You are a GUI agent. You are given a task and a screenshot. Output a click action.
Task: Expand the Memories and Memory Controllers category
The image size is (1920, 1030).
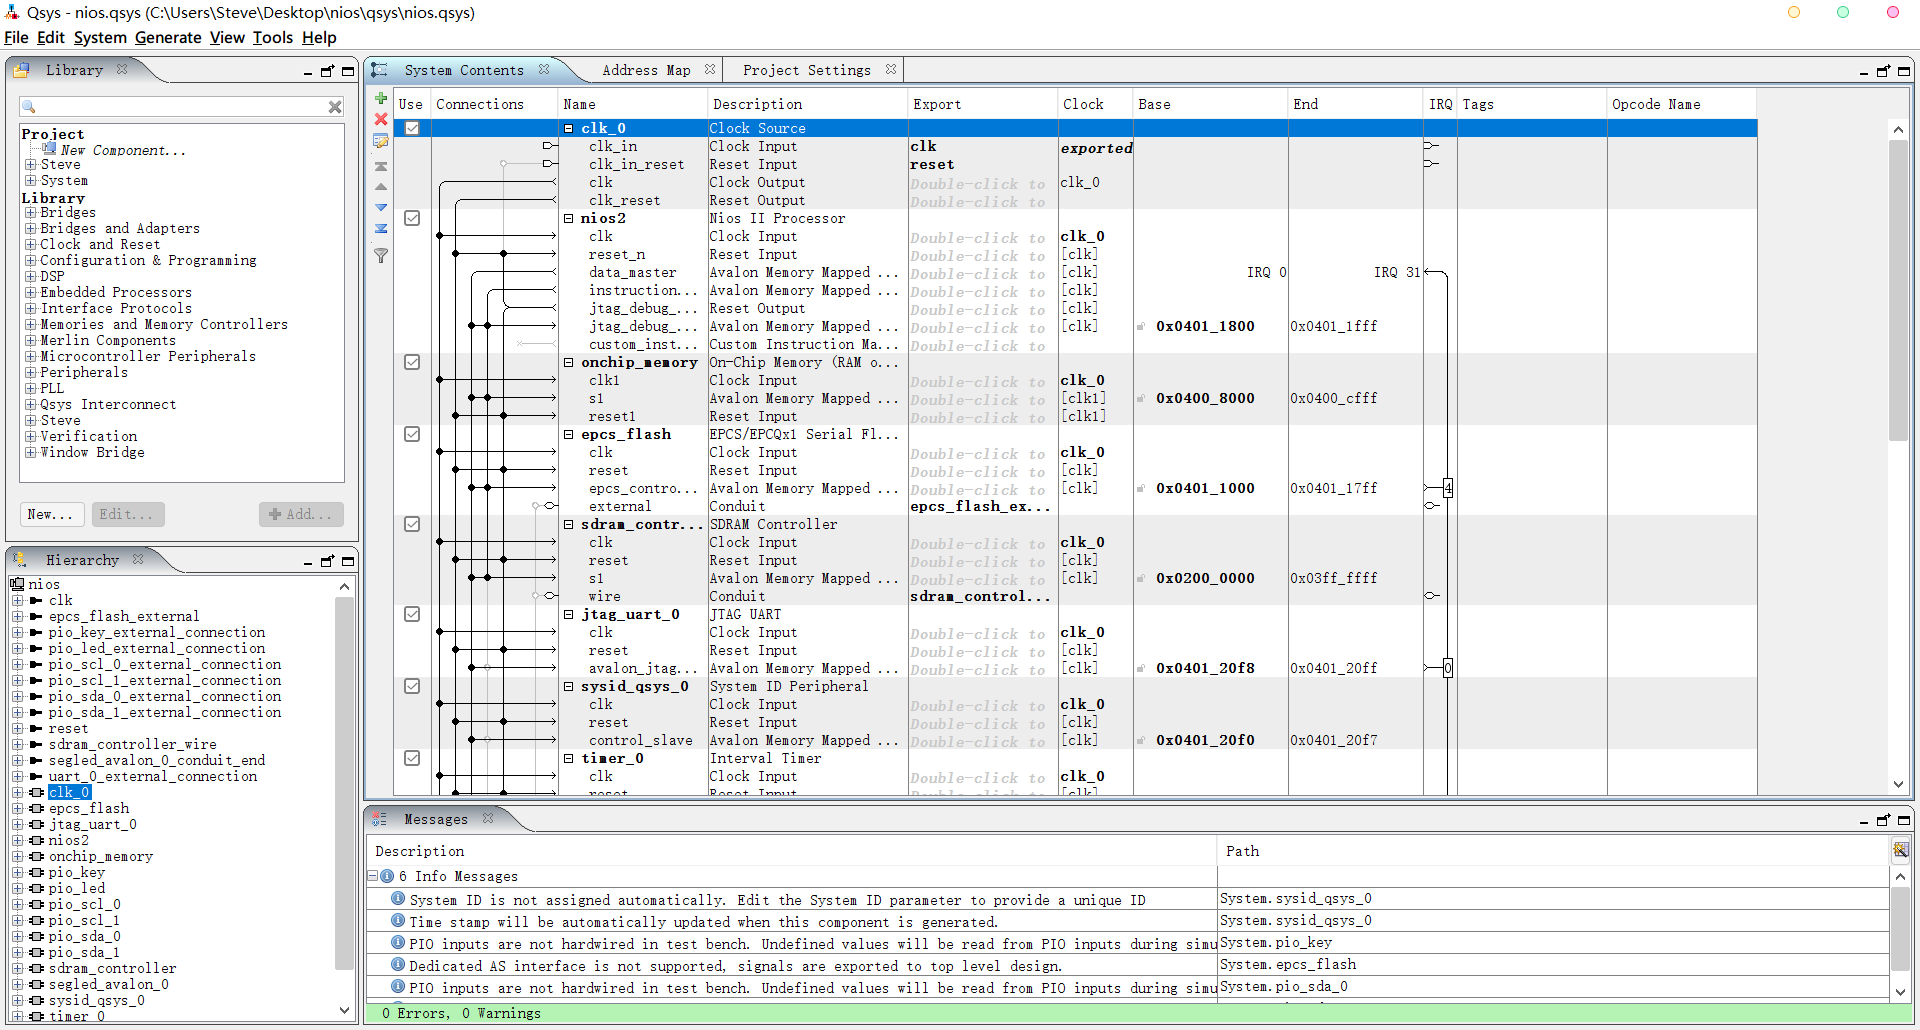pyautogui.click(x=31, y=325)
